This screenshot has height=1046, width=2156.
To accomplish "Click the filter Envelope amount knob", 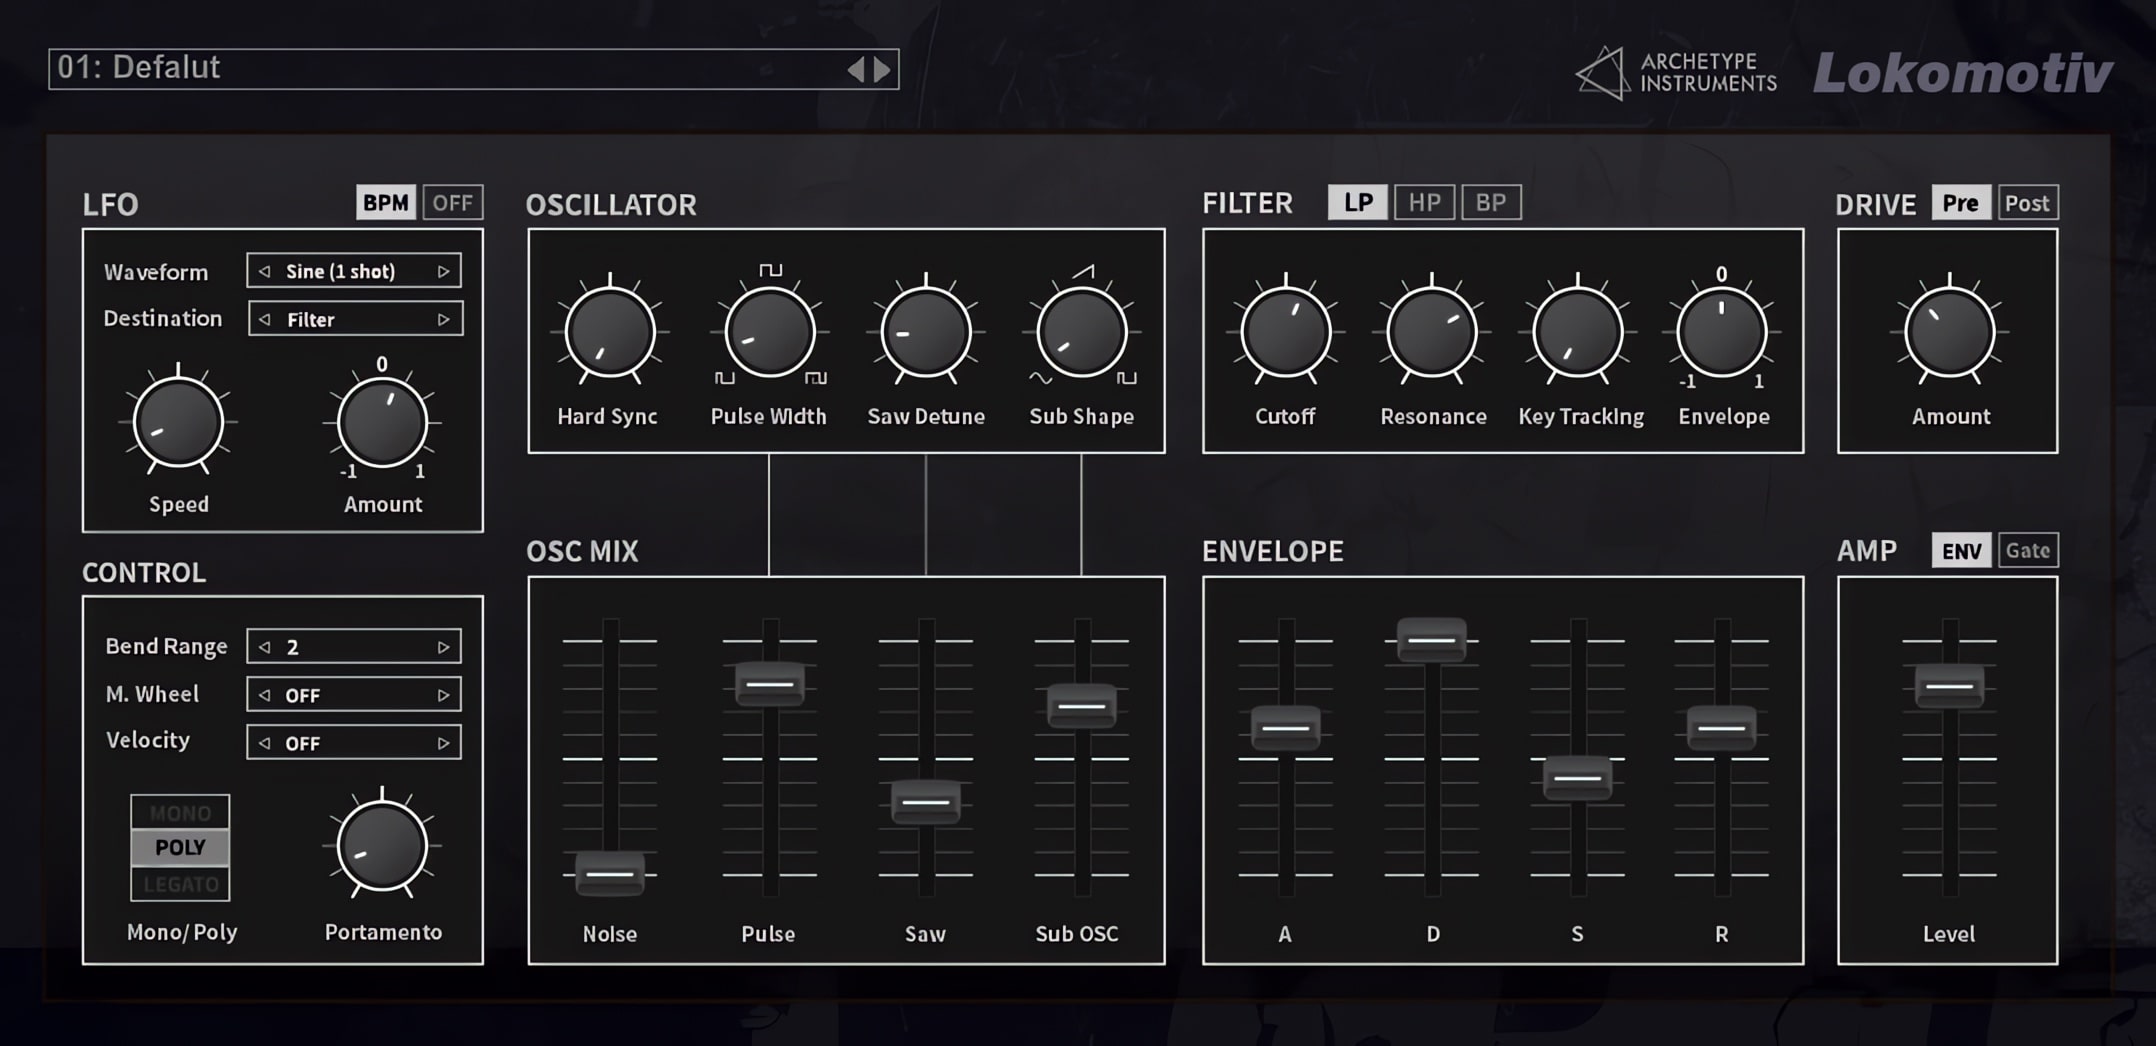I will click(1721, 332).
